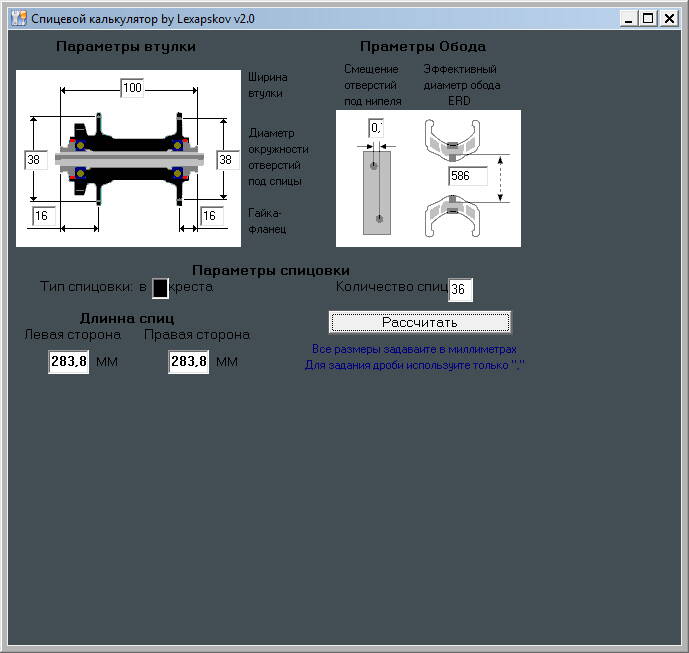The height and width of the screenshot is (653, 689).
Task: Click the app icon in the title bar
Action: [x=17, y=18]
